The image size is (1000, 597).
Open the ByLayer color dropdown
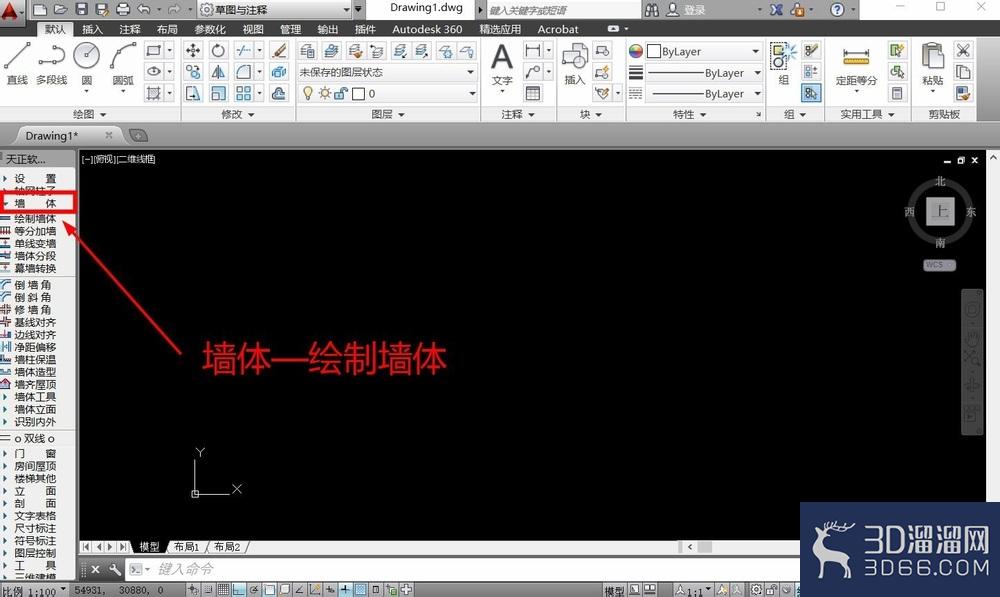(704, 51)
